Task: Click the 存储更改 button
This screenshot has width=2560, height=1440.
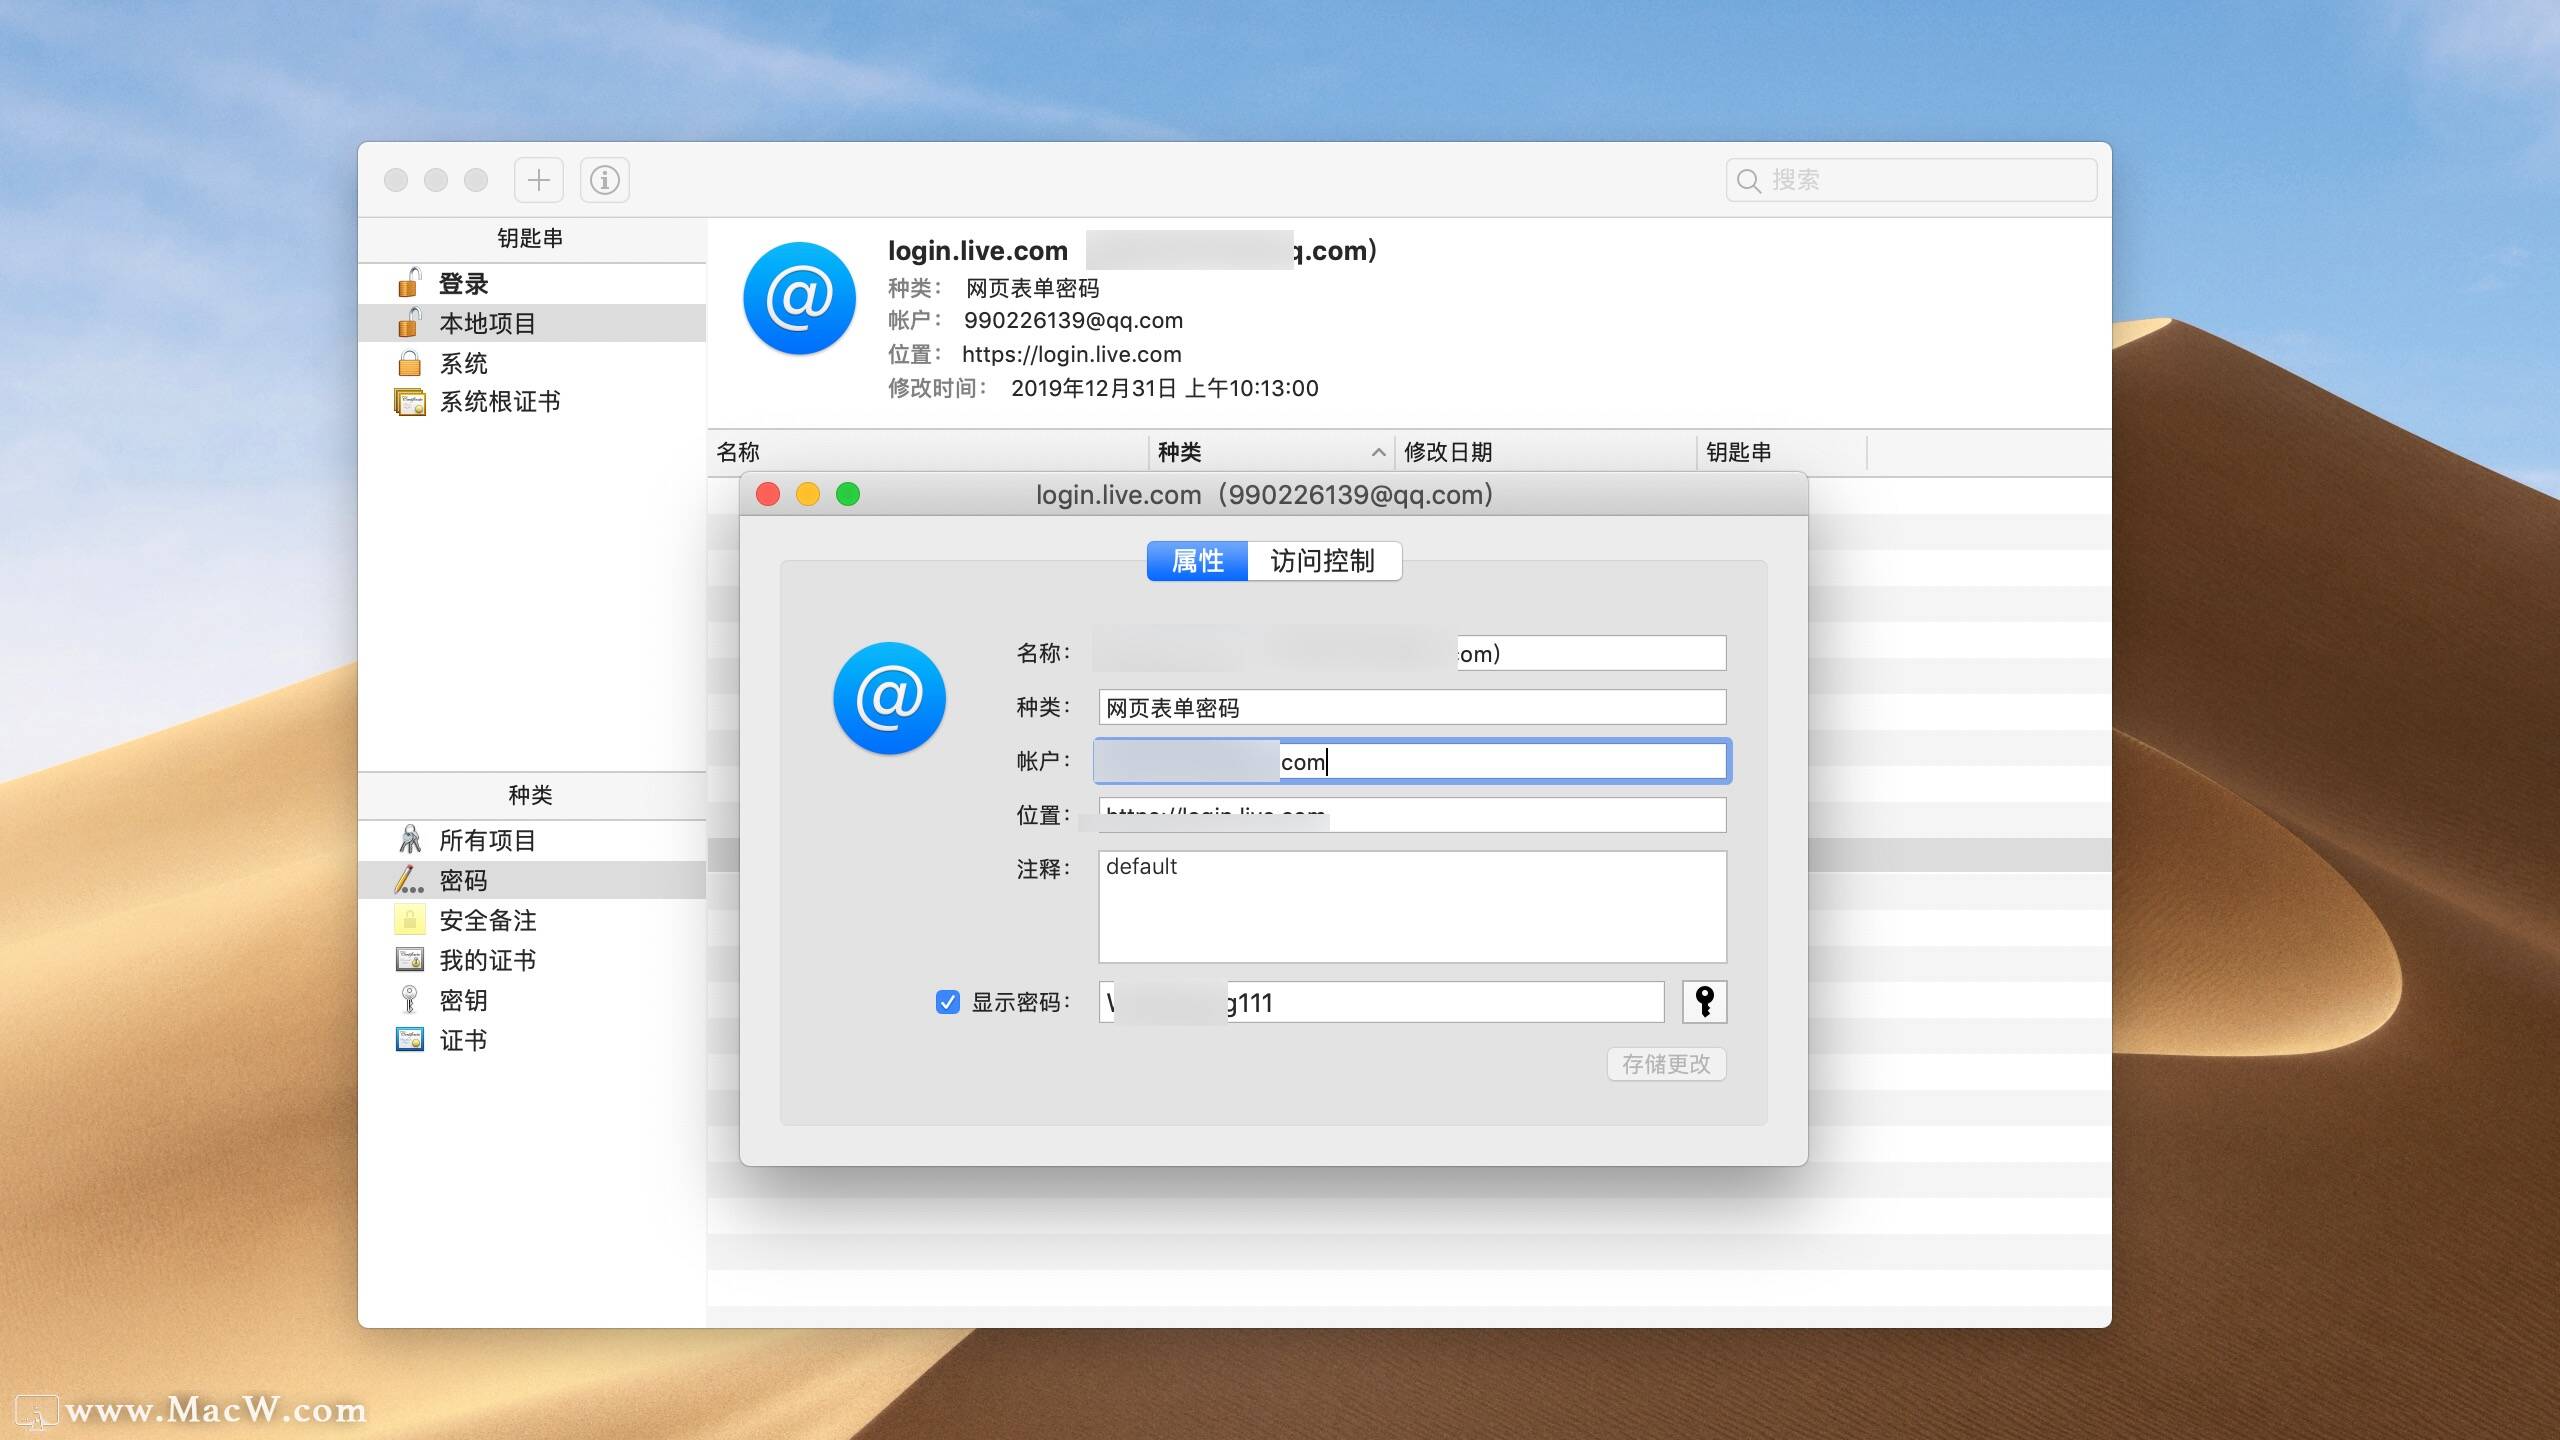Action: (x=1666, y=1064)
